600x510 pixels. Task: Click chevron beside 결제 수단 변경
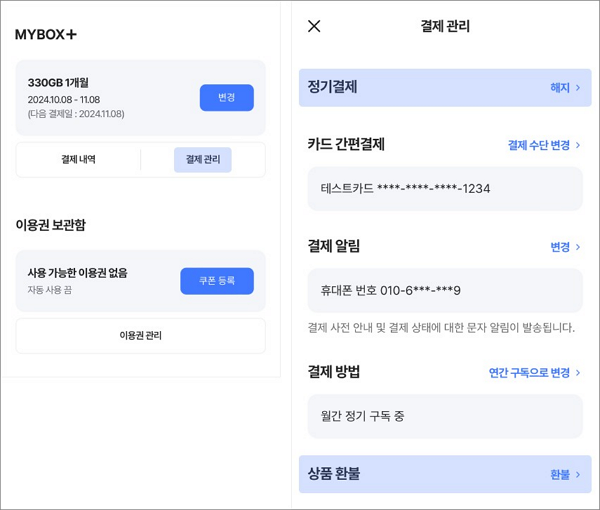pyautogui.click(x=578, y=145)
